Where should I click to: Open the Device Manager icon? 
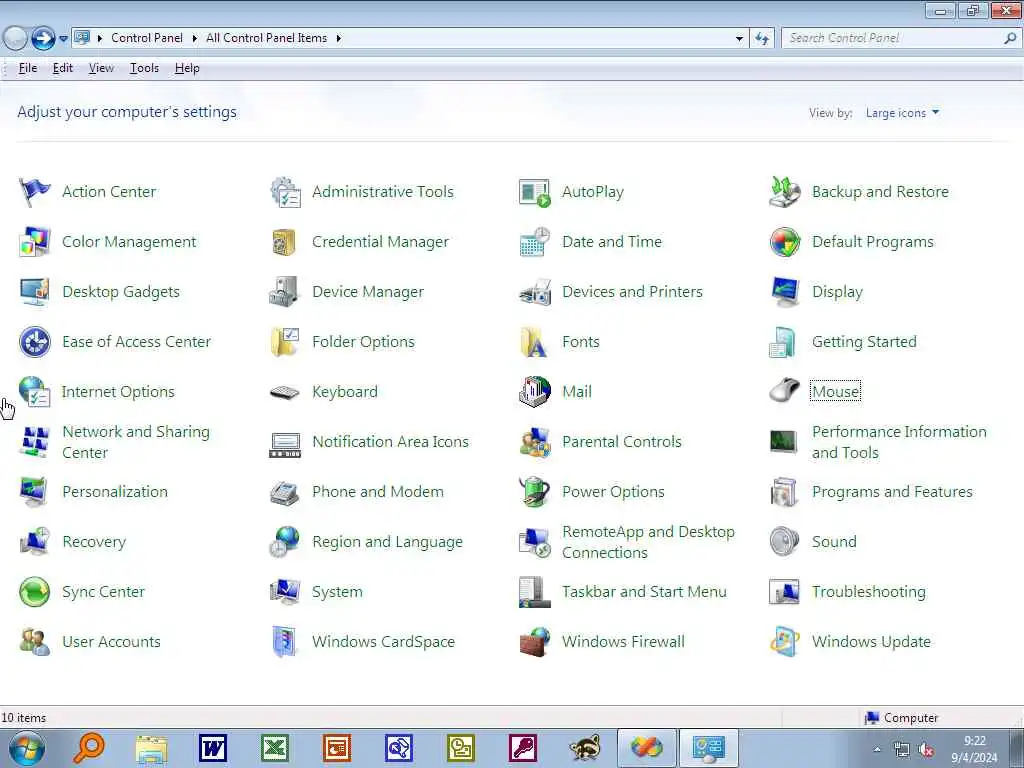285,292
